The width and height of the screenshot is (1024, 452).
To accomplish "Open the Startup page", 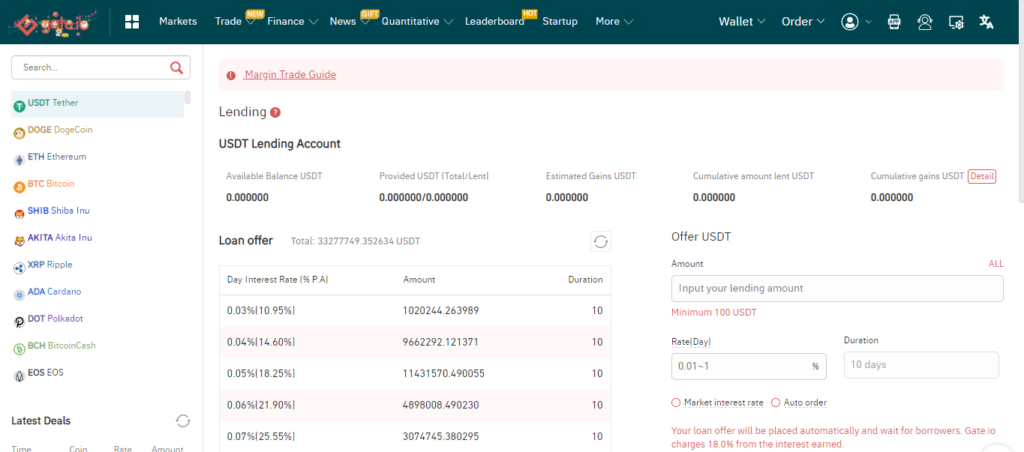I will (x=560, y=22).
